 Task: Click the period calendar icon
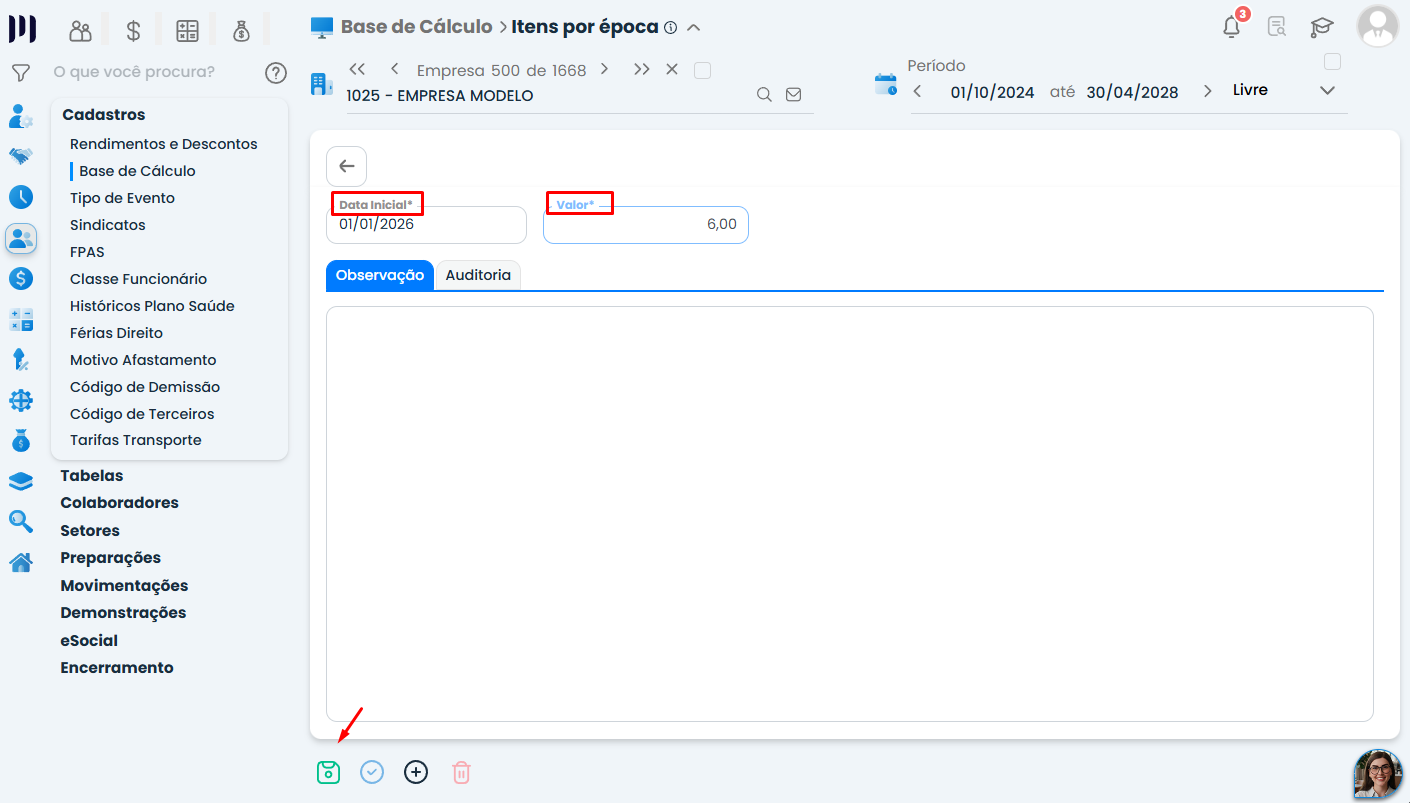point(886,84)
